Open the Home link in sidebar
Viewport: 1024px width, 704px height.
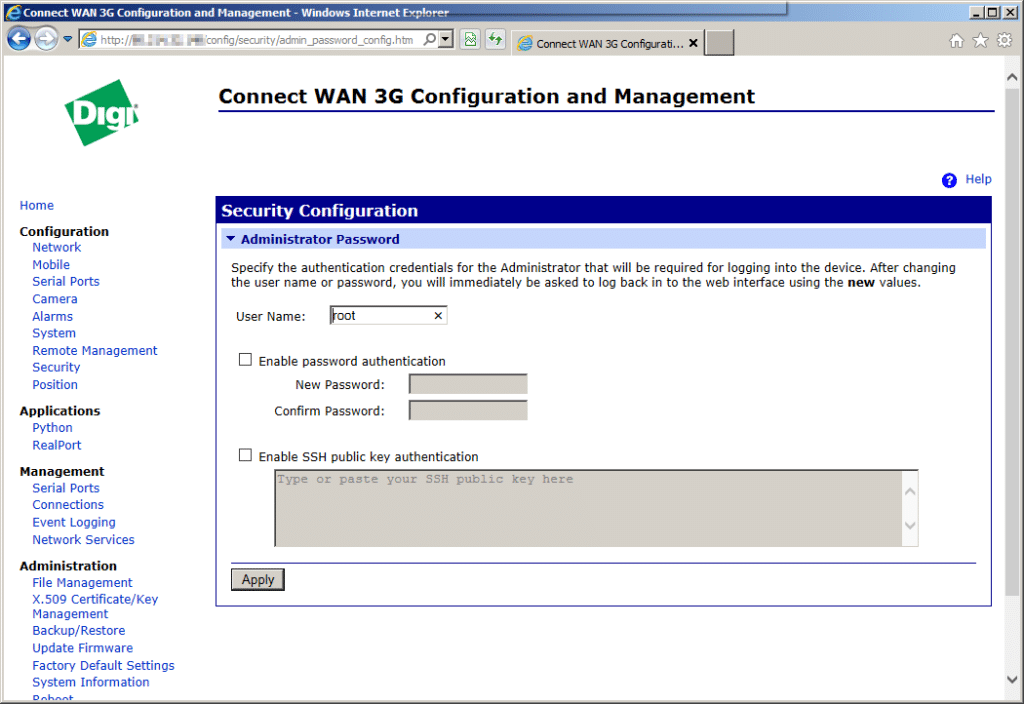coord(37,205)
